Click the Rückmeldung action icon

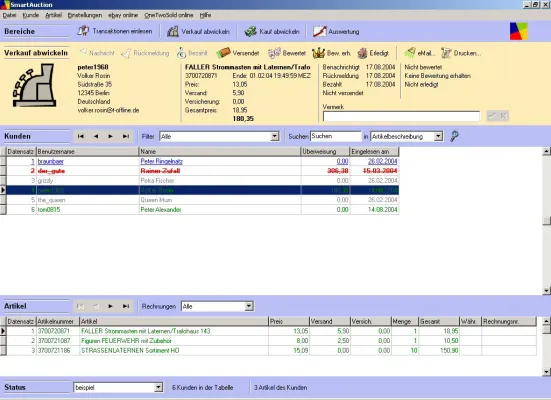click(126, 53)
